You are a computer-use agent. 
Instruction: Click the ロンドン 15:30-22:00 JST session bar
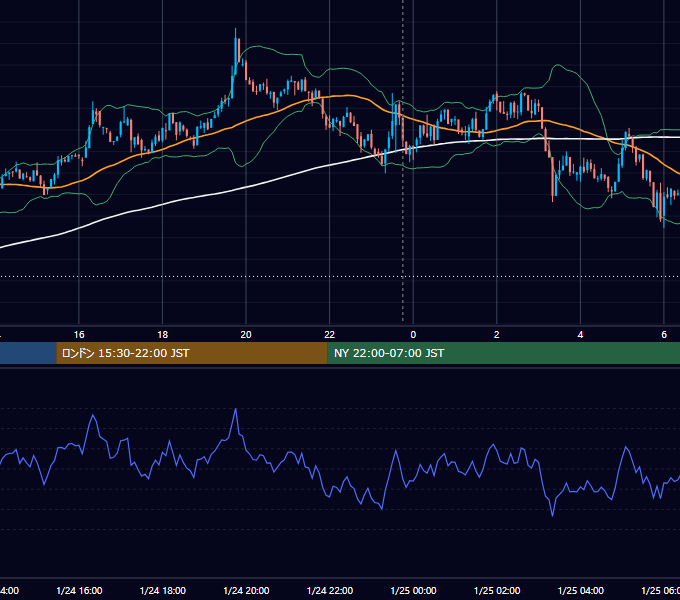192,353
